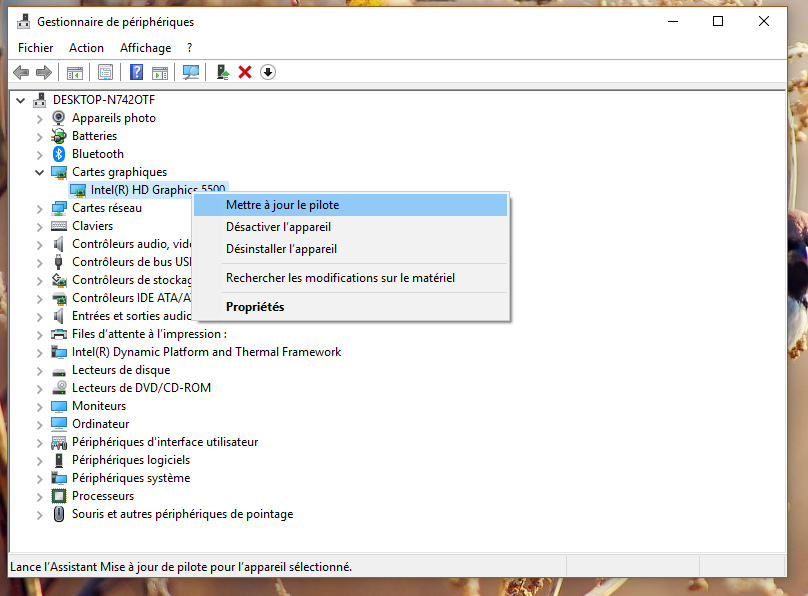Click the update driver toolbar icon

(x=223, y=72)
